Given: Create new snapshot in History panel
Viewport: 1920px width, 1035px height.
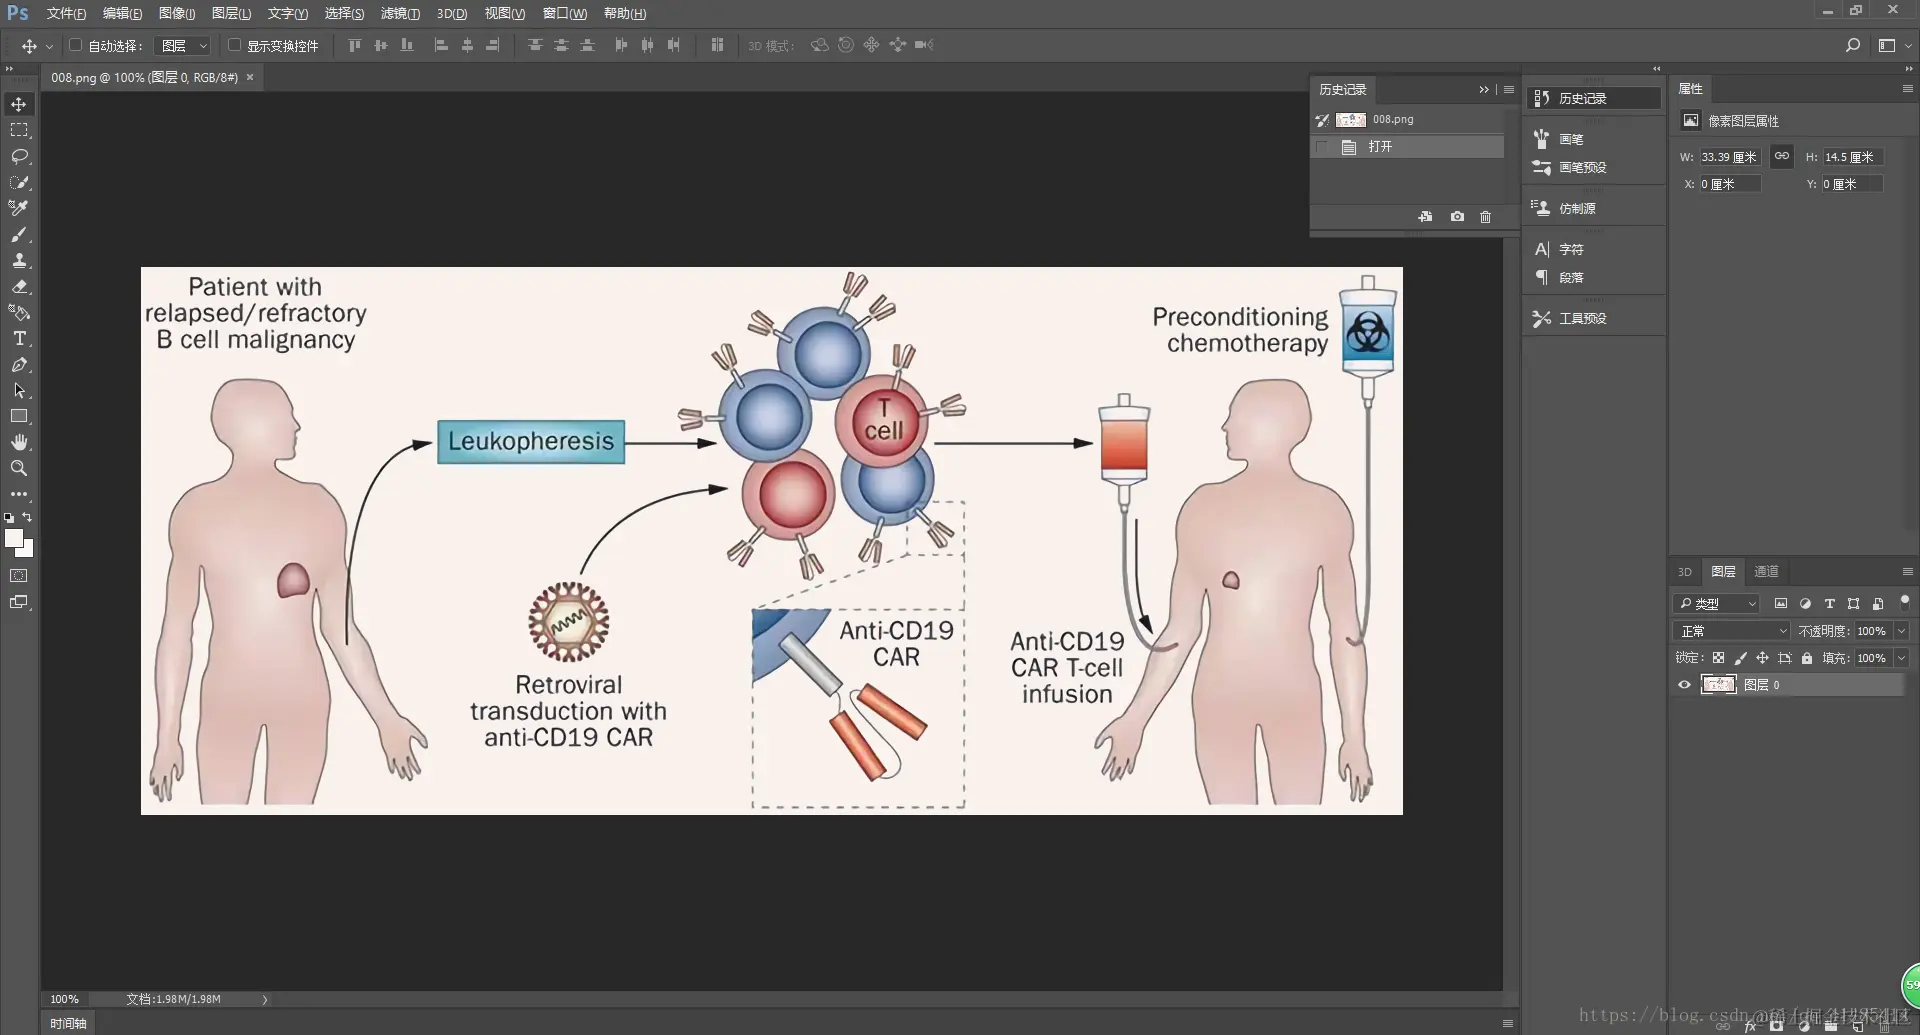Looking at the screenshot, I should point(1457,217).
